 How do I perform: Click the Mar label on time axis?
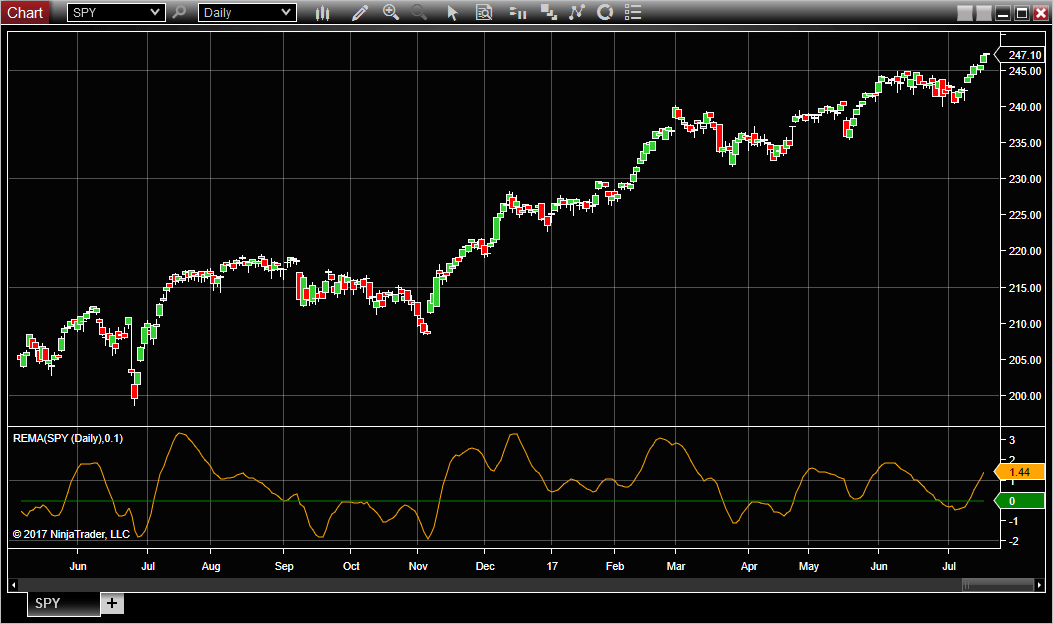(x=676, y=566)
